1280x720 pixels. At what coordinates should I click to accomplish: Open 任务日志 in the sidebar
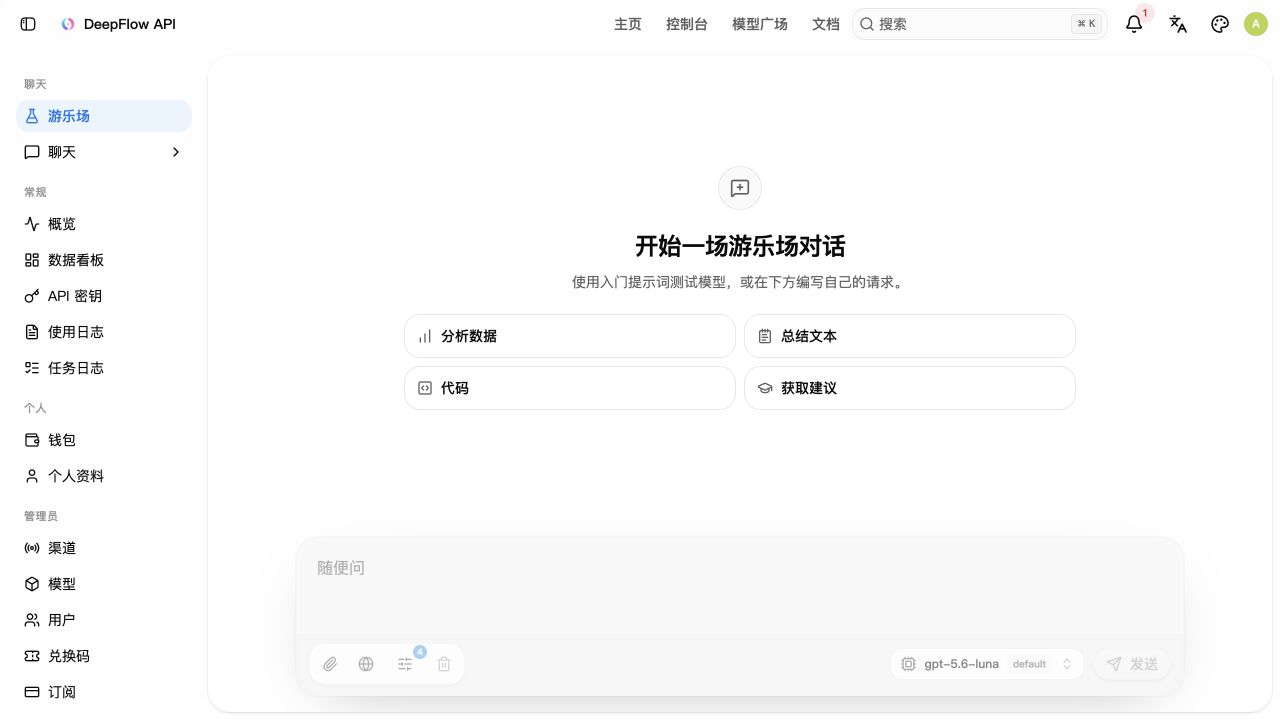pos(104,368)
